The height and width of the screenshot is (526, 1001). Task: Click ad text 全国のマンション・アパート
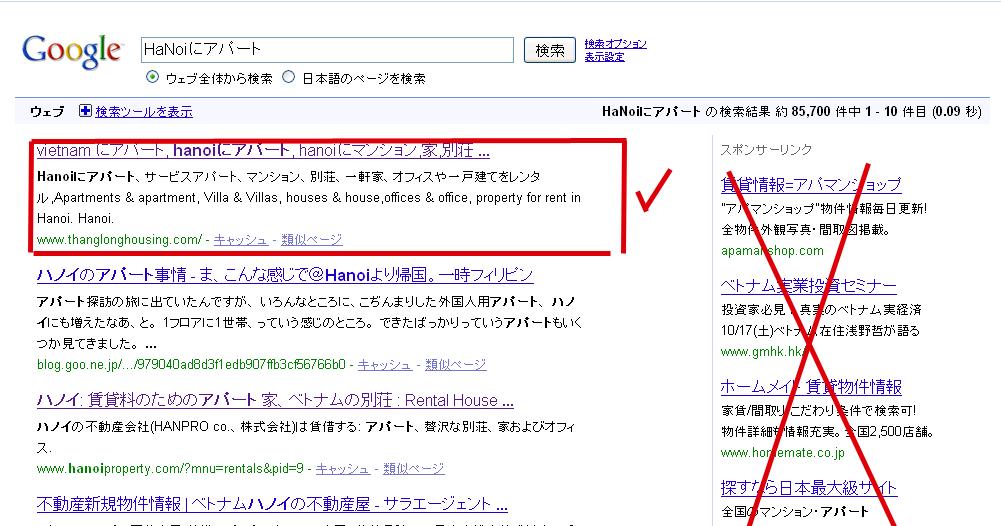(795, 511)
